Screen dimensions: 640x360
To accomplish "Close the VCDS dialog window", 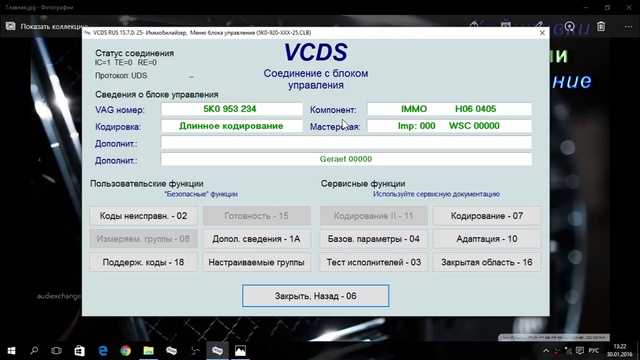I will tap(542, 33).
